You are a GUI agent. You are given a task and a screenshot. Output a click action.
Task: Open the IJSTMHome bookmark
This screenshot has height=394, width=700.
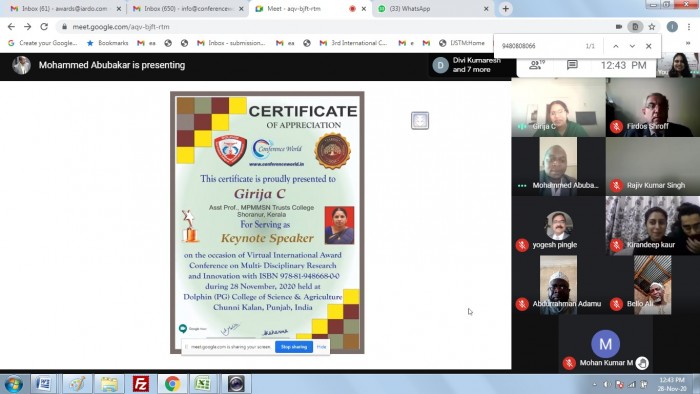tap(462, 43)
